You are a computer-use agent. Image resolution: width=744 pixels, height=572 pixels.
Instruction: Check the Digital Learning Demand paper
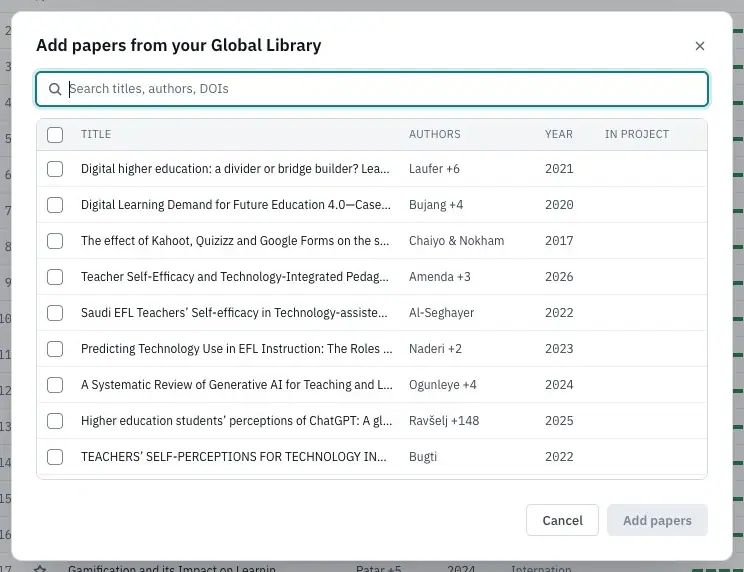tap(55, 205)
